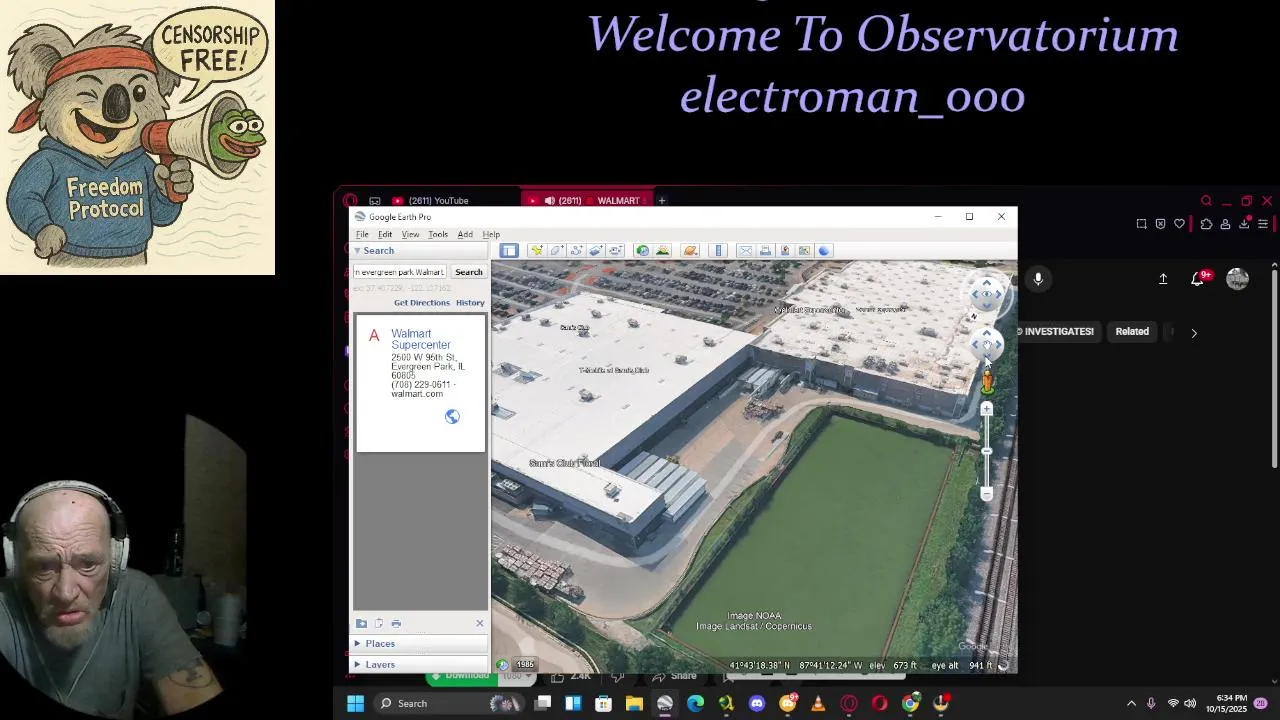Click the search text field in Google Earth
This screenshot has height=720, width=1280.
tap(399, 272)
